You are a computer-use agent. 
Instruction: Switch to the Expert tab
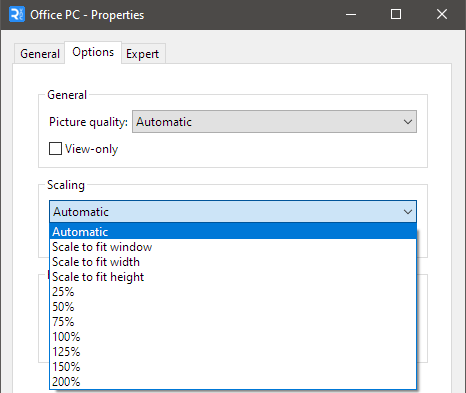coord(143,54)
